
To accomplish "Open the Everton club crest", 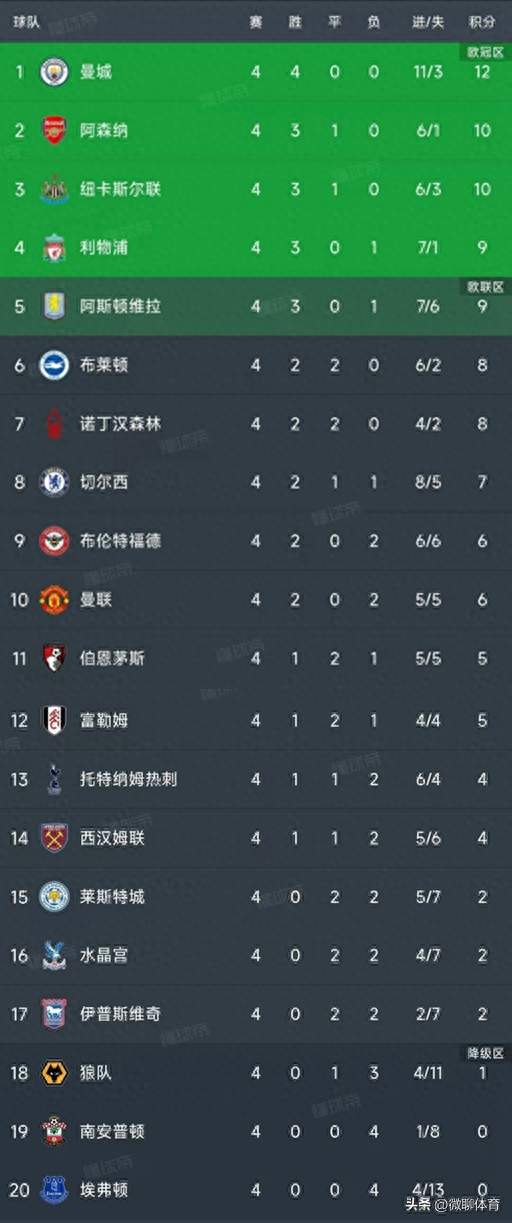I will (54, 1190).
